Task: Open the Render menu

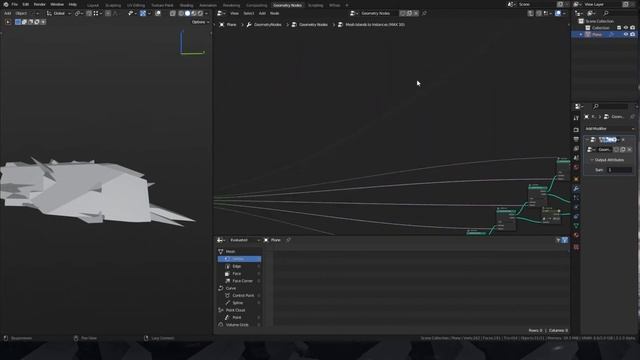Action: (x=40, y=4)
